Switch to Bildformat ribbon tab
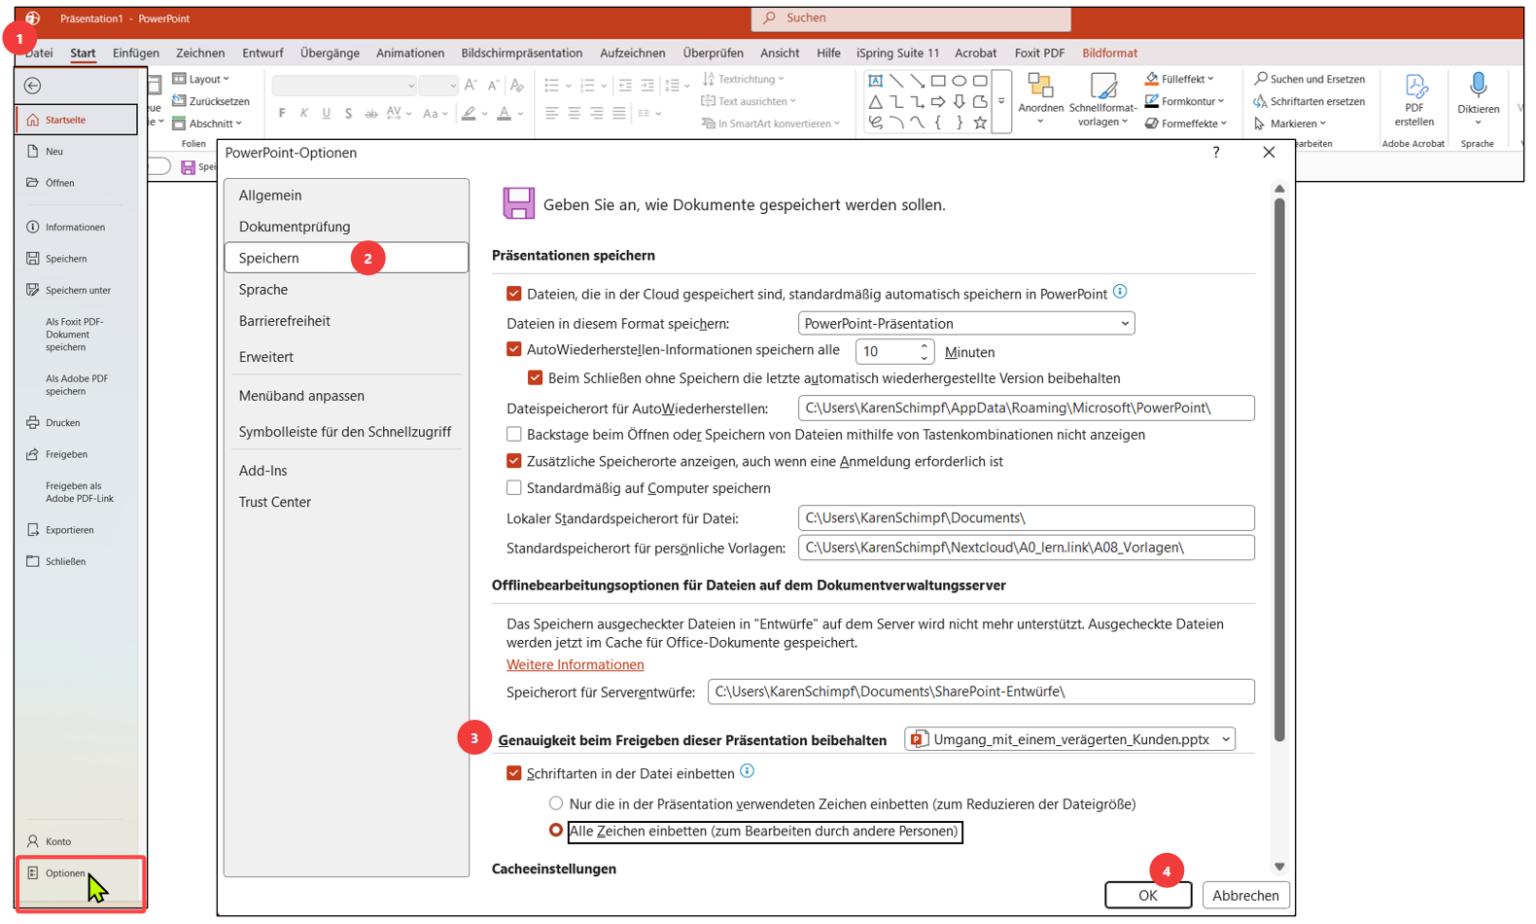 point(1110,53)
